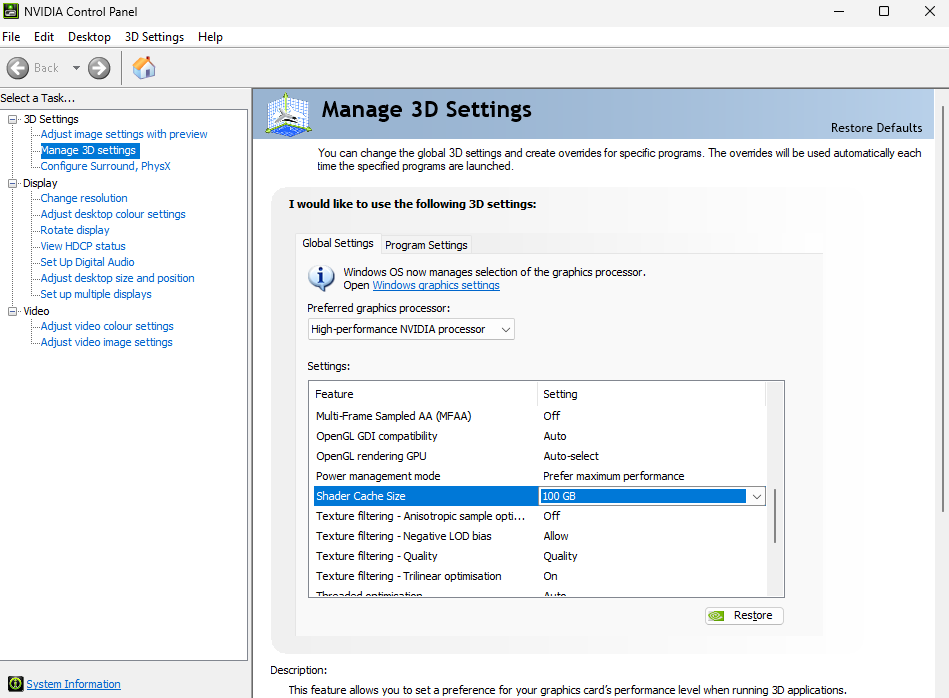This screenshot has height=698, width=949.
Task: Click the Manage 3D Settings header icon
Action: tap(289, 113)
